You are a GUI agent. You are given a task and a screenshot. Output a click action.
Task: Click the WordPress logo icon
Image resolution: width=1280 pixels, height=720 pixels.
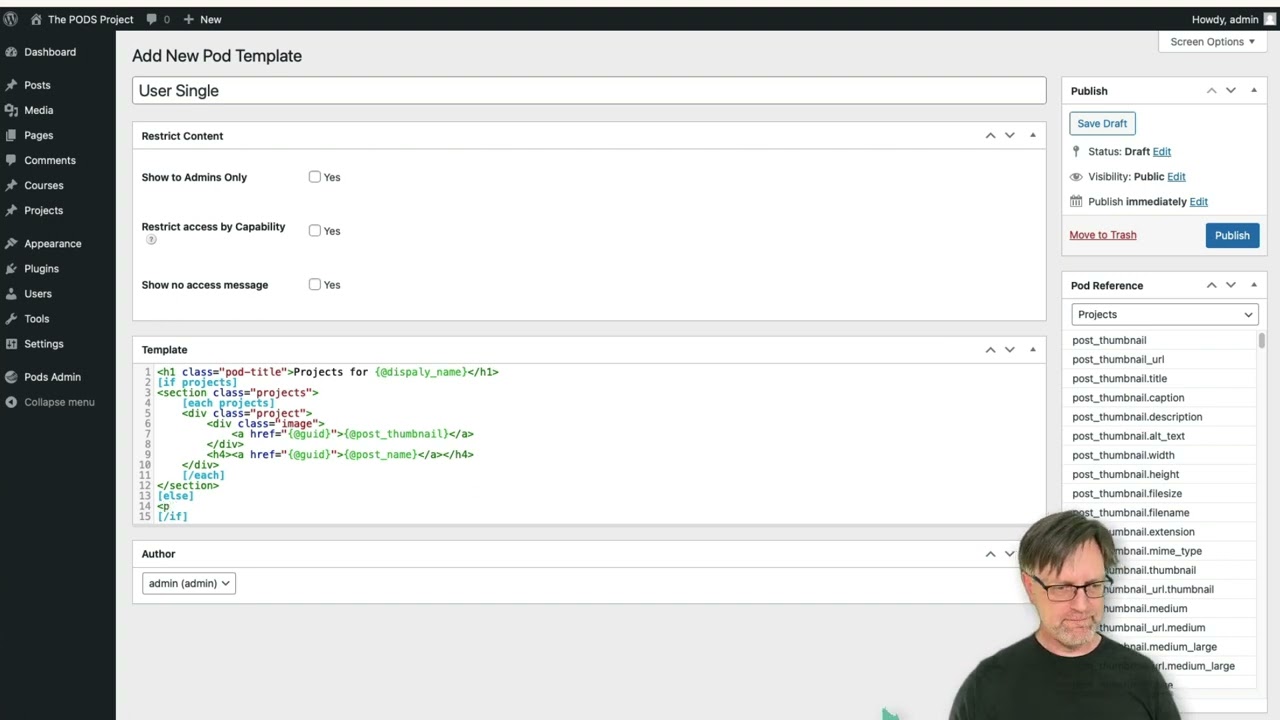coord(10,19)
